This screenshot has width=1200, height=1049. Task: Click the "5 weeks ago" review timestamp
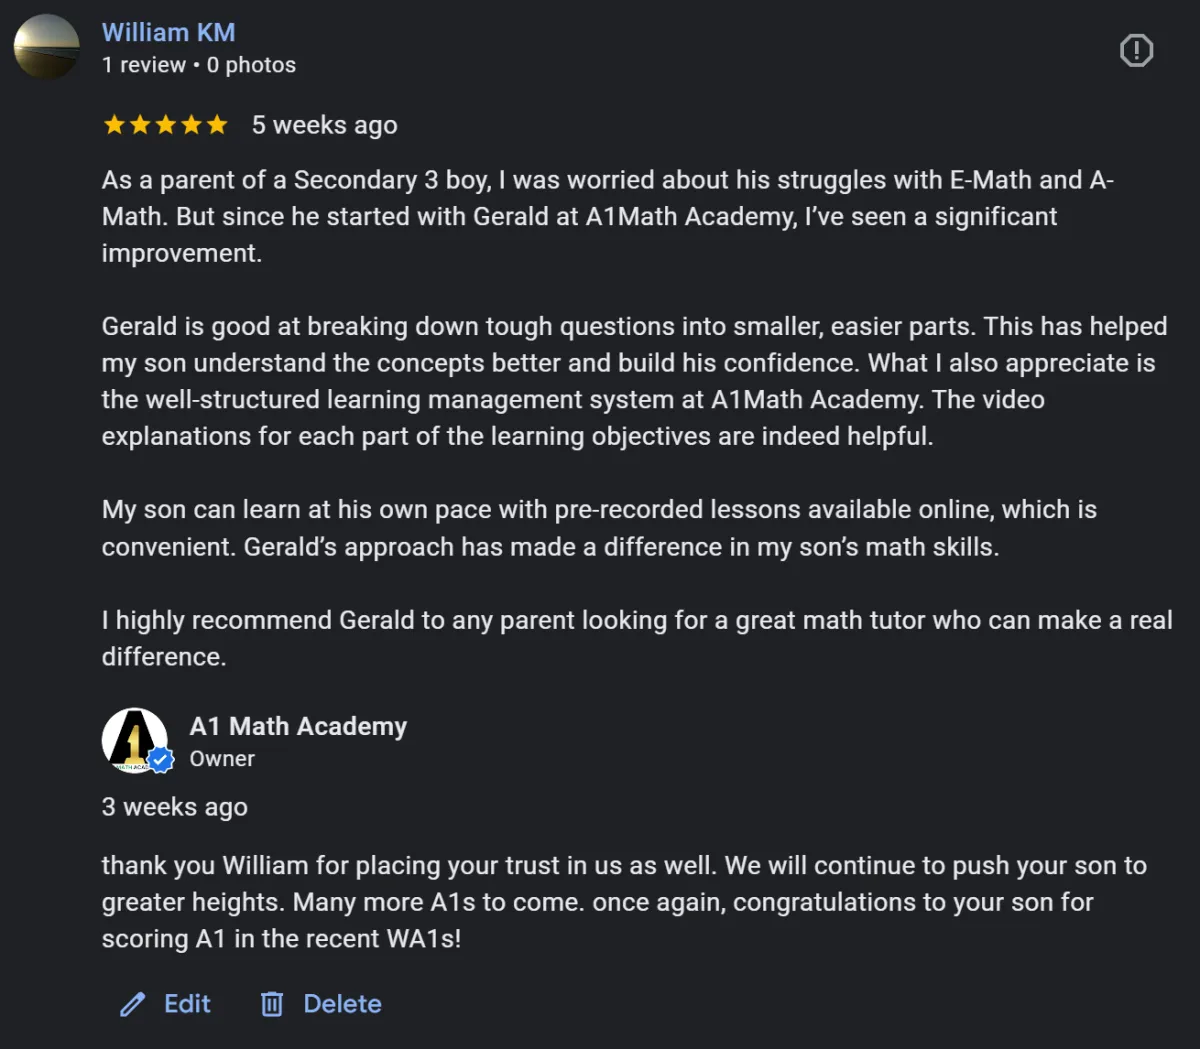click(324, 125)
